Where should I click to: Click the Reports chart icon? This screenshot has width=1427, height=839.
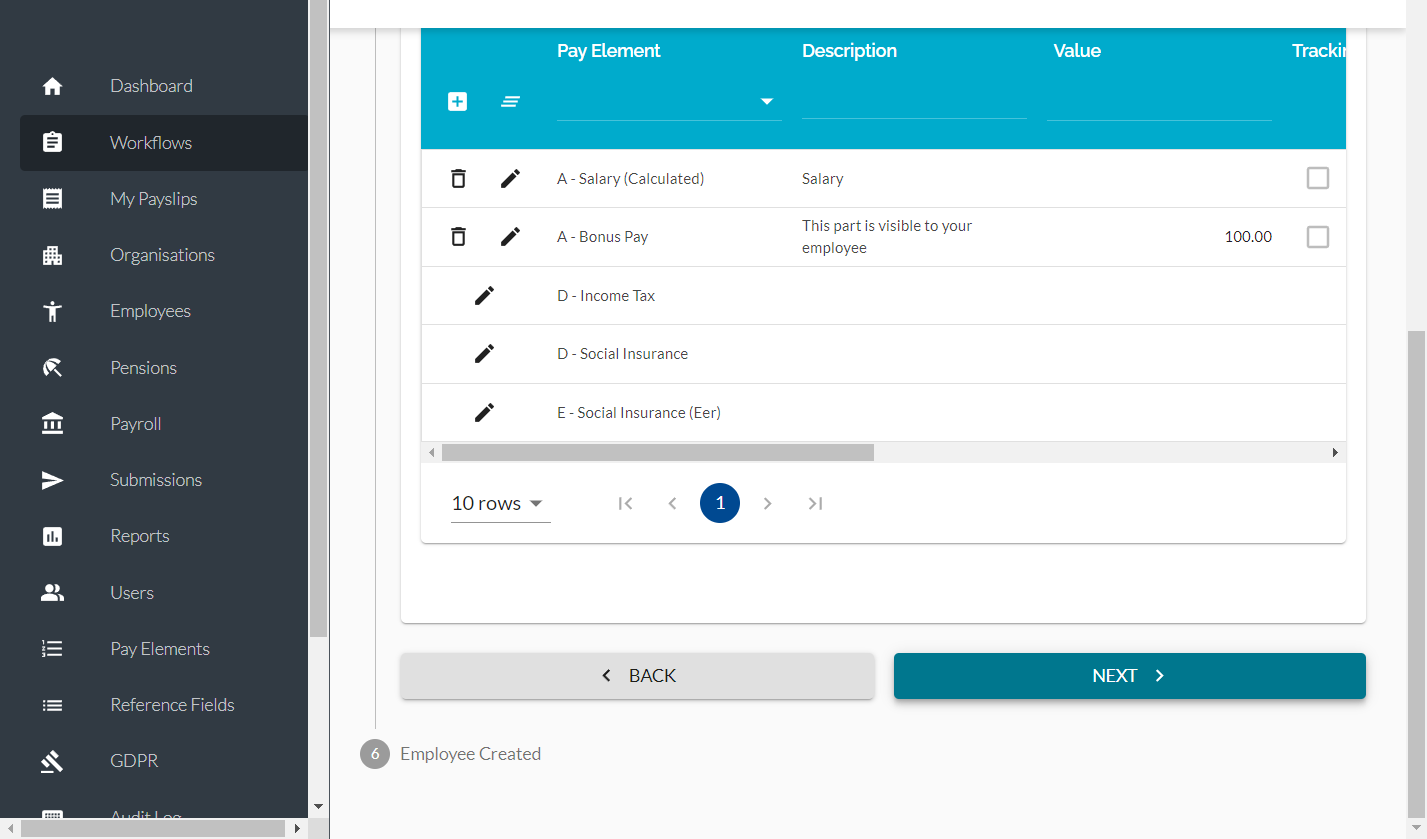pyautogui.click(x=53, y=536)
